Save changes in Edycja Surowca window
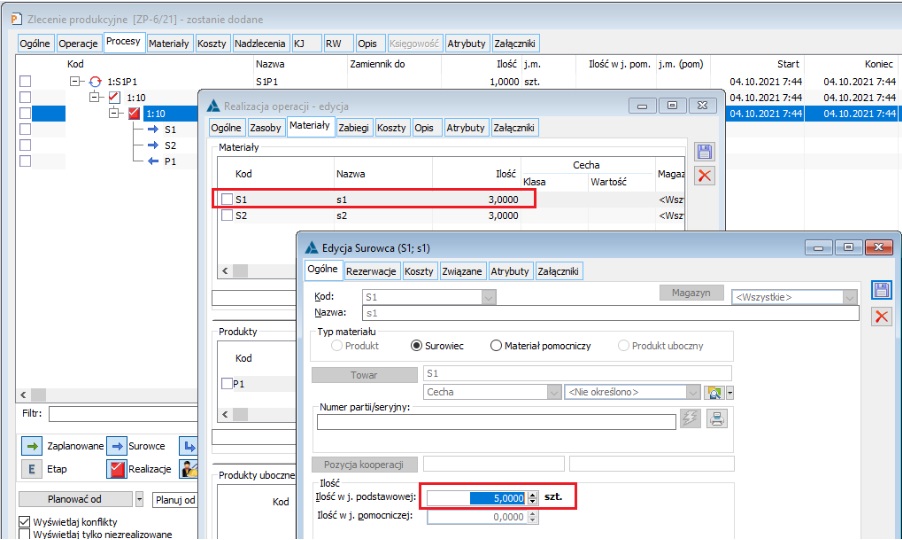 tap(881, 291)
